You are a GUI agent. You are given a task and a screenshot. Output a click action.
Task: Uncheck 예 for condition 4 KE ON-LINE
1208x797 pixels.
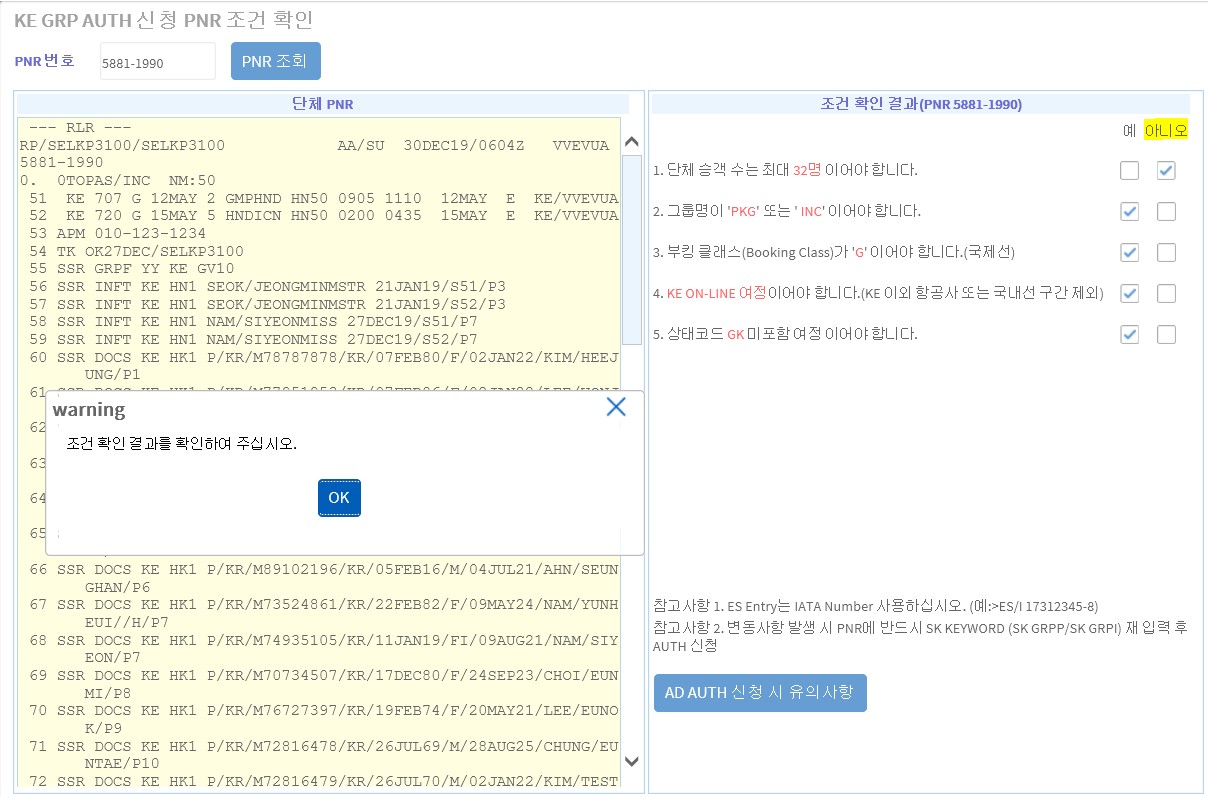pyautogui.click(x=1129, y=294)
